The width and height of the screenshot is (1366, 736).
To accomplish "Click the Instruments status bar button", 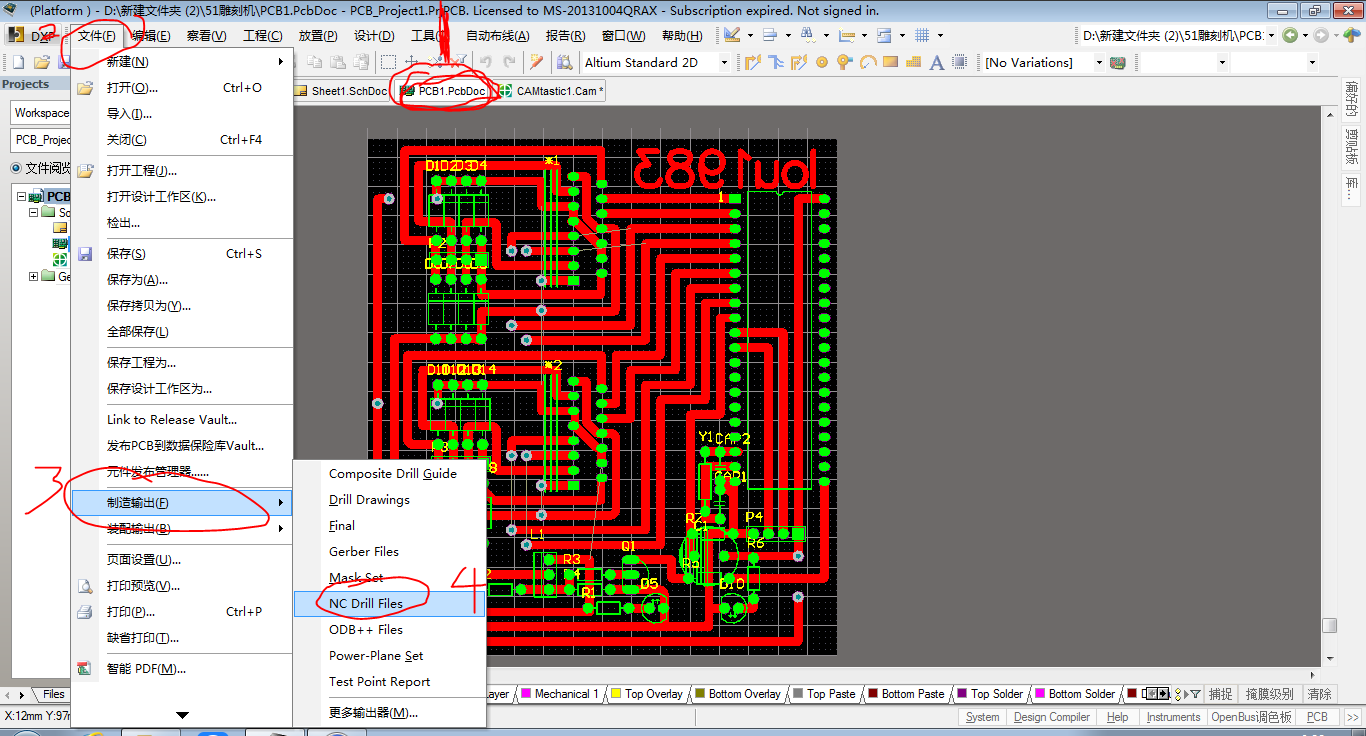I will (1173, 717).
